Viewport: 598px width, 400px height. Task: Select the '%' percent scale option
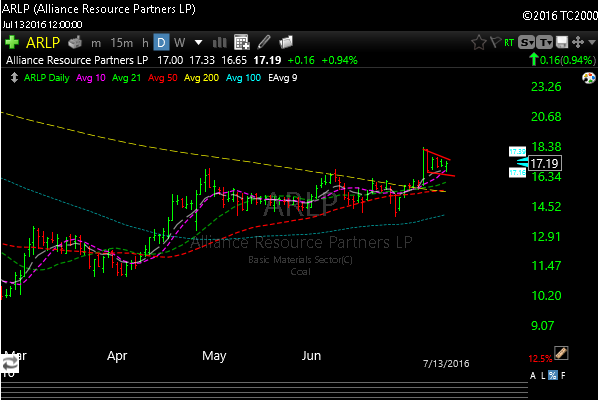coord(553,376)
